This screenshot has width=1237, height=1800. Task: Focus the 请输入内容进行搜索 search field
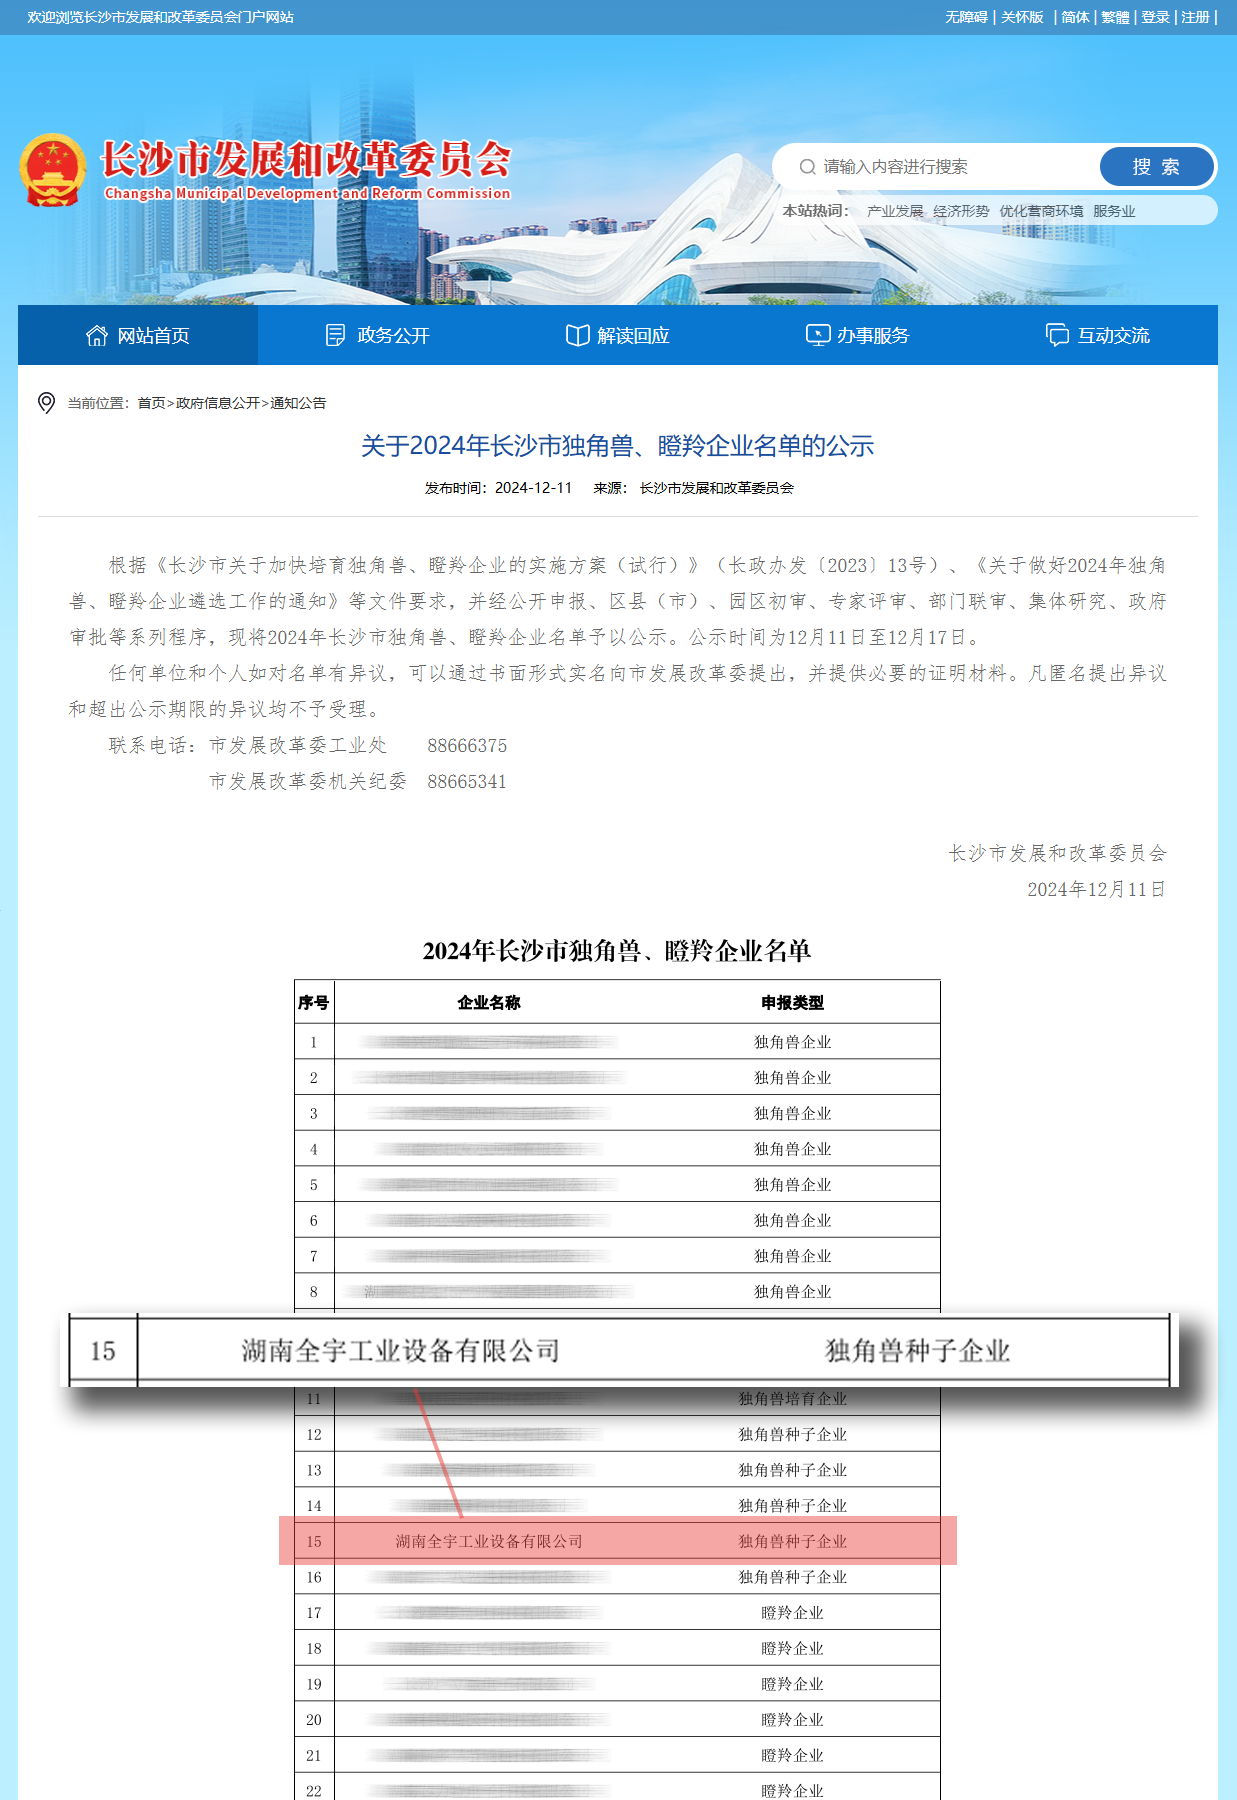pos(950,167)
